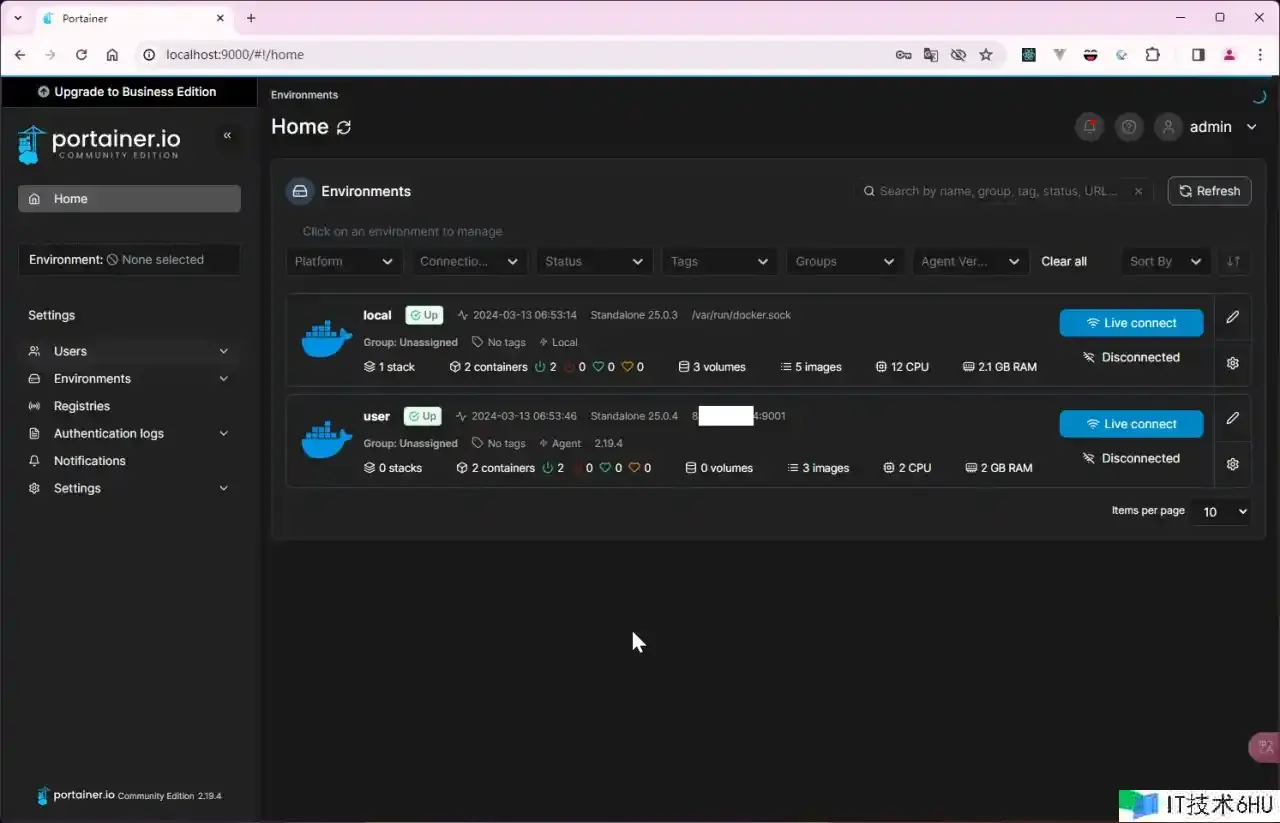Open the help question mark icon
Image resolution: width=1280 pixels, height=823 pixels.
pos(1129,127)
